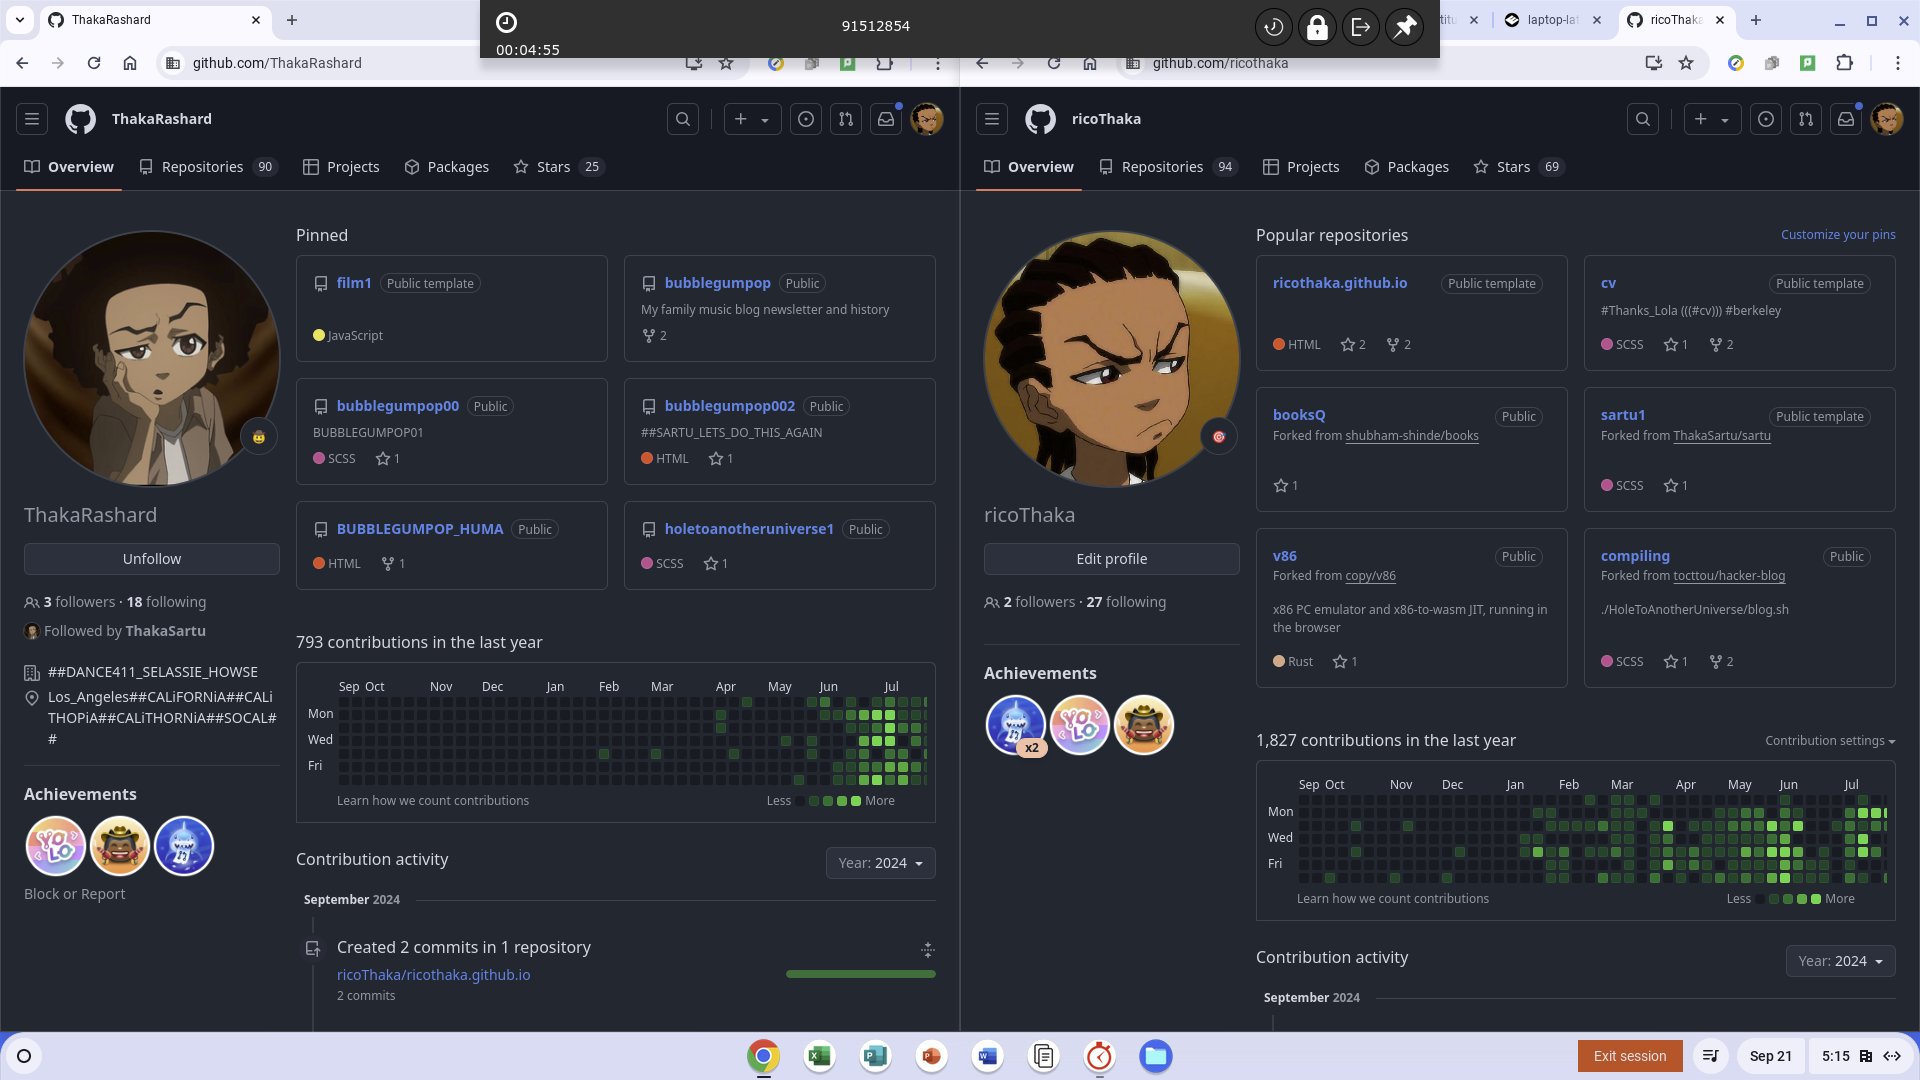The height and width of the screenshot is (1080, 1920).
Task: Open Repositories tab on ricoThaka profile
Action: [1168, 167]
